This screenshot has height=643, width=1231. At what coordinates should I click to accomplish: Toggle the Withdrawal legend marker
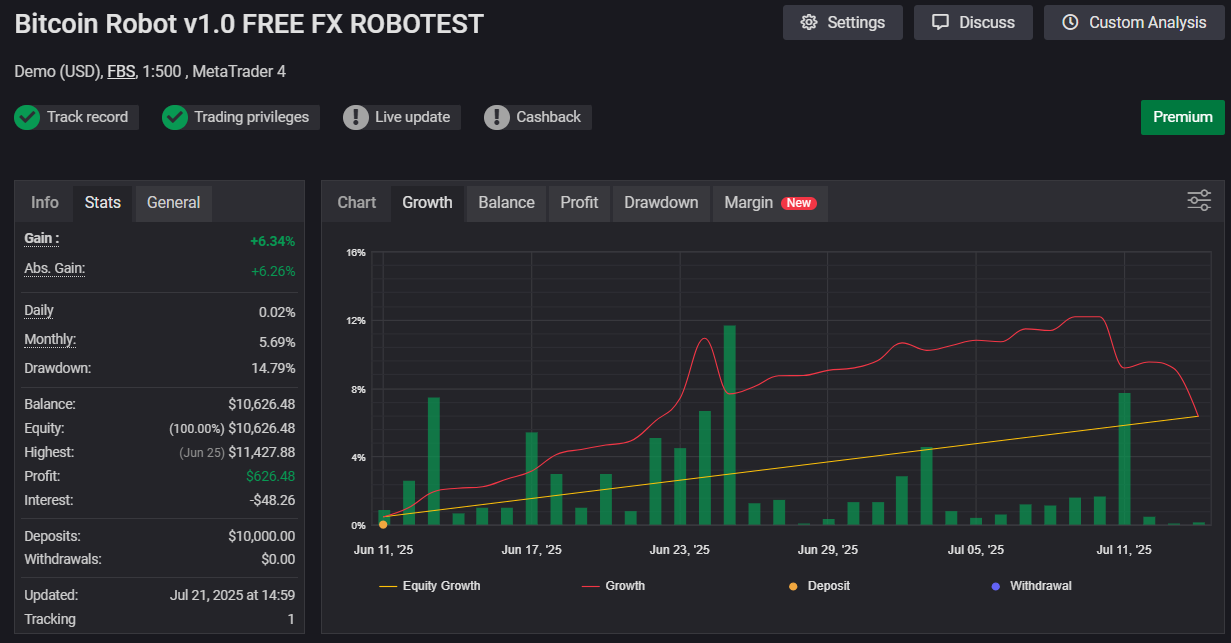pos(1032,586)
